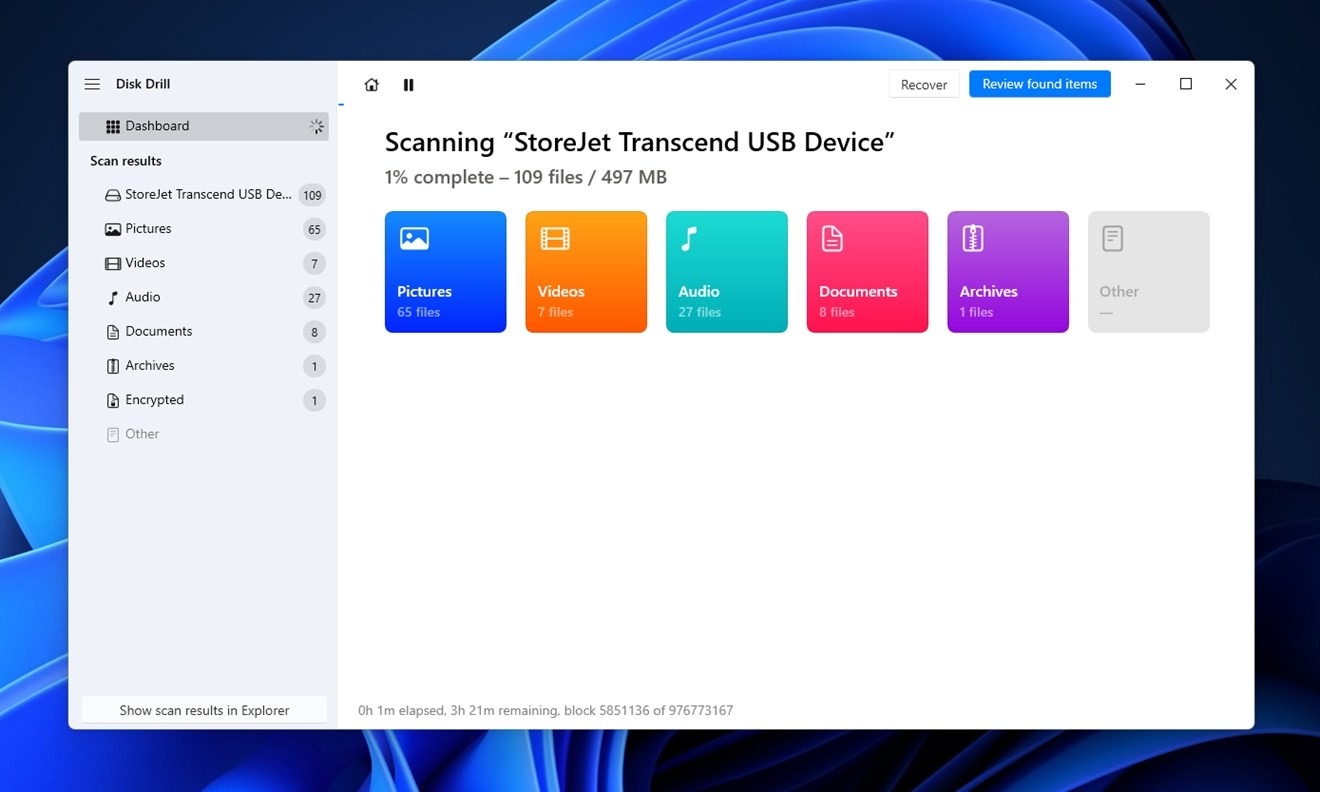The width and height of the screenshot is (1320, 792).
Task: Click the Pictures icon in the sidebar
Action: [113, 229]
